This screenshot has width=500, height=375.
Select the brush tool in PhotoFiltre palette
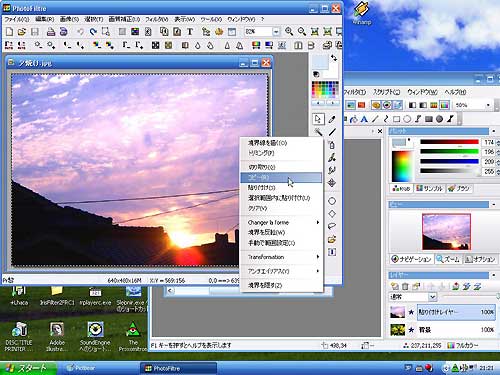[x=332, y=157]
